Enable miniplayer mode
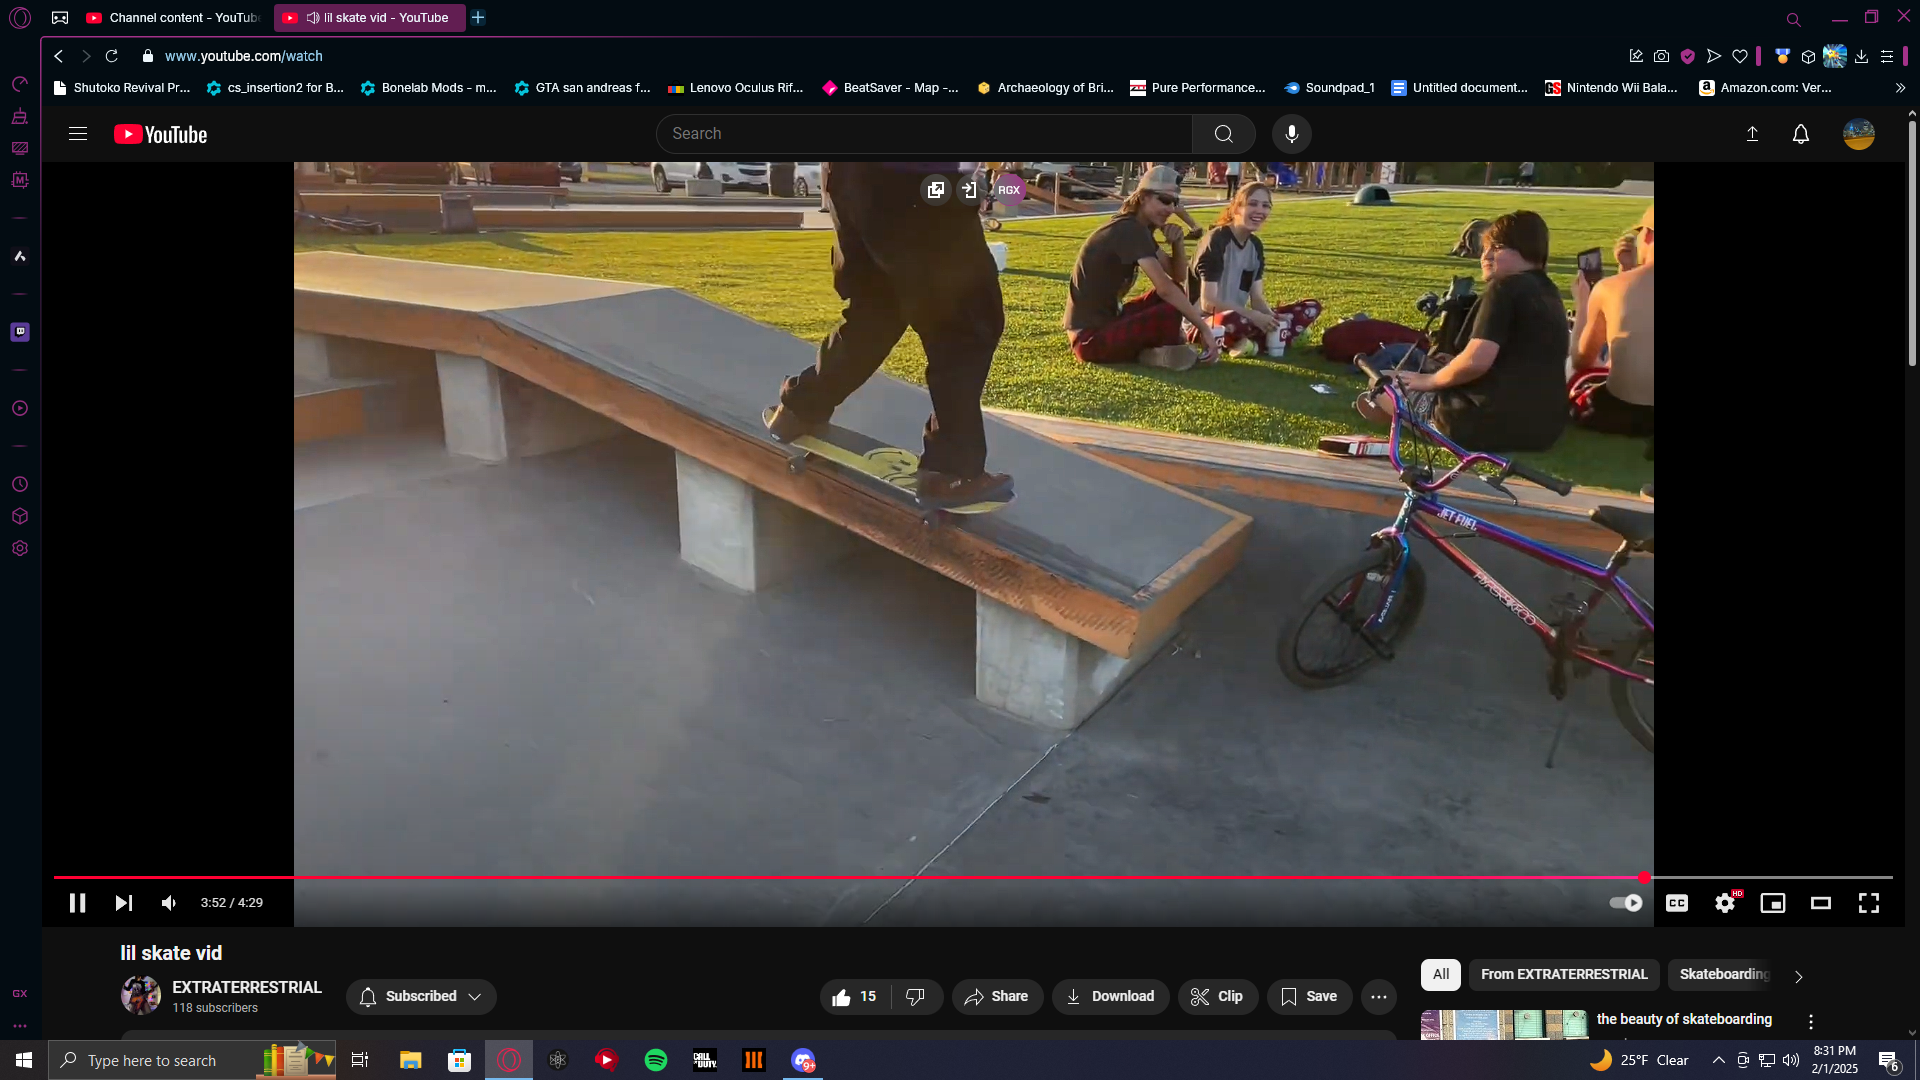The width and height of the screenshot is (1920, 1080). click(x=1773, y=903)
